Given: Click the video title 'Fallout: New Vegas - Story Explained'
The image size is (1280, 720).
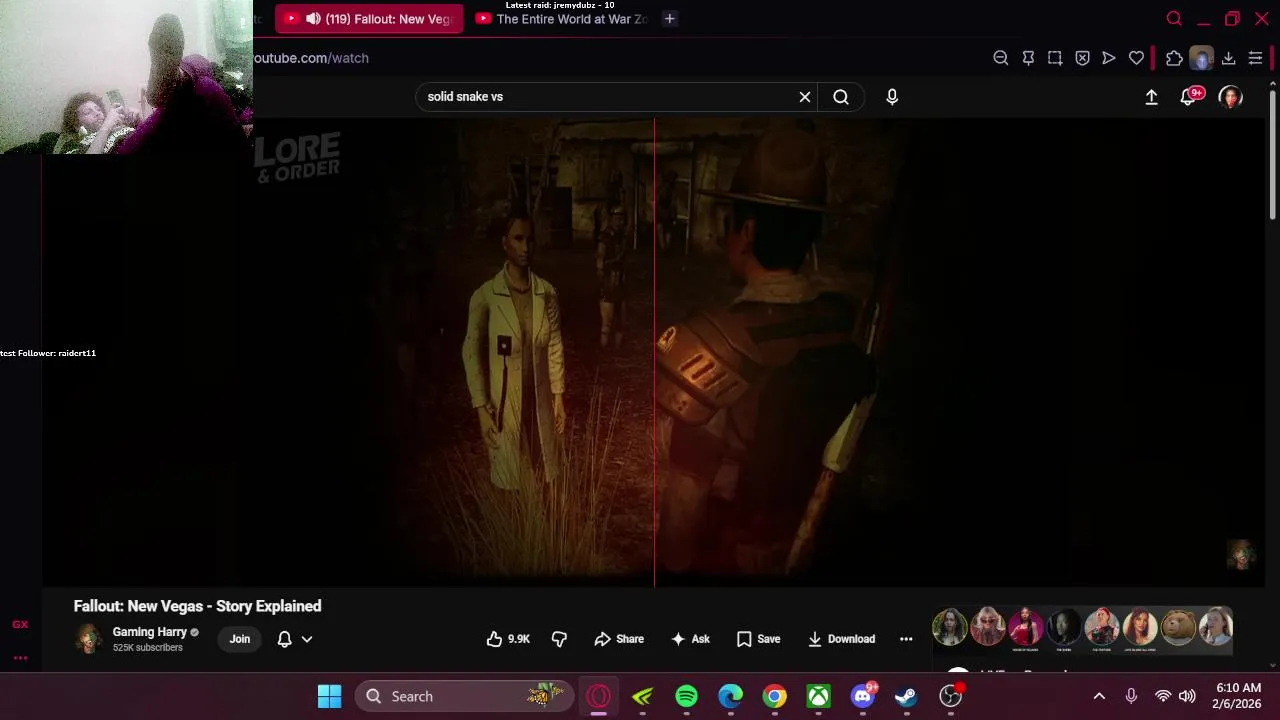Looking at the screenshot, I should pos(197,606).
